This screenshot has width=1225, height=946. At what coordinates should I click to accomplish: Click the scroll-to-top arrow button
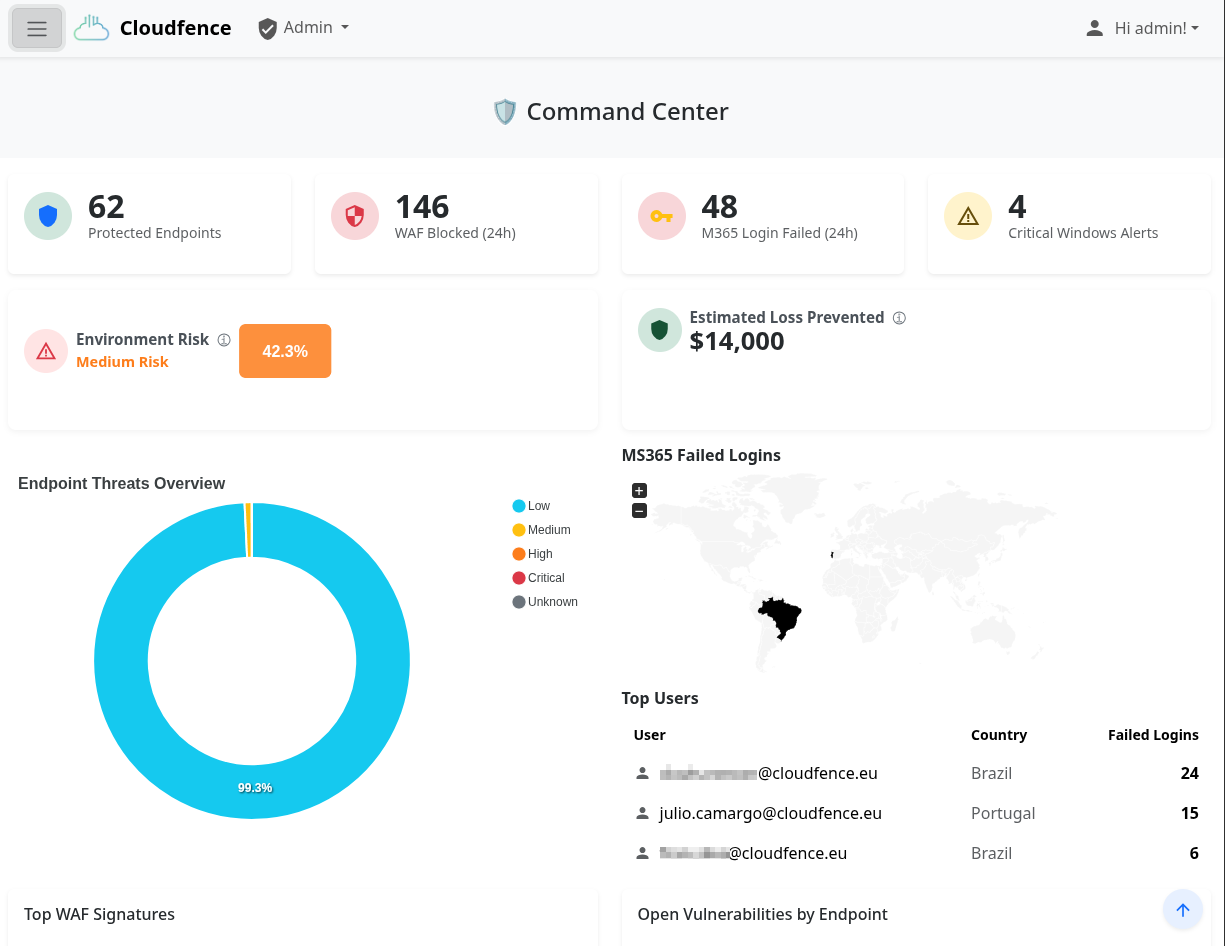[1183, 910]
